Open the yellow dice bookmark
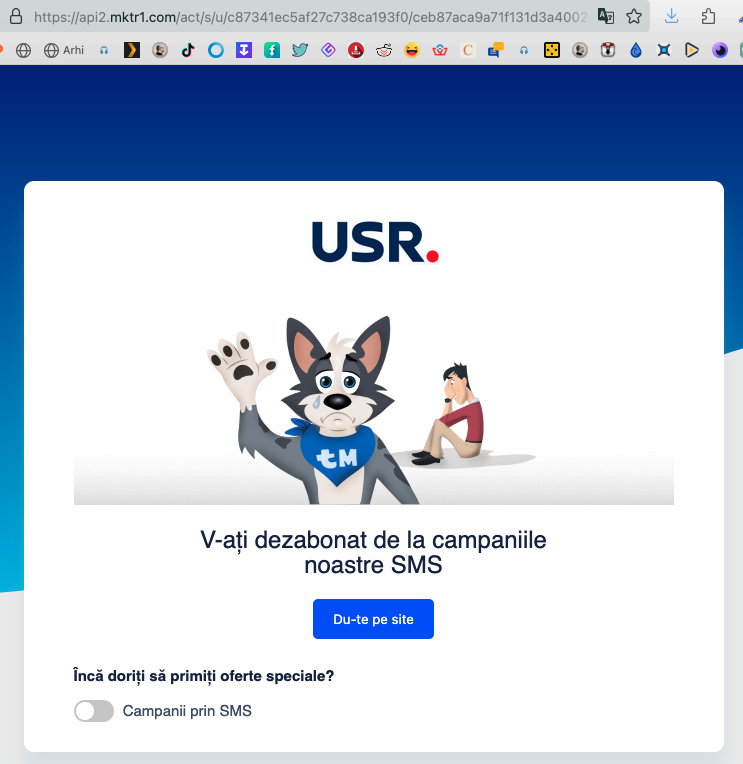The image size is (743, 764). tap(552, 50)
